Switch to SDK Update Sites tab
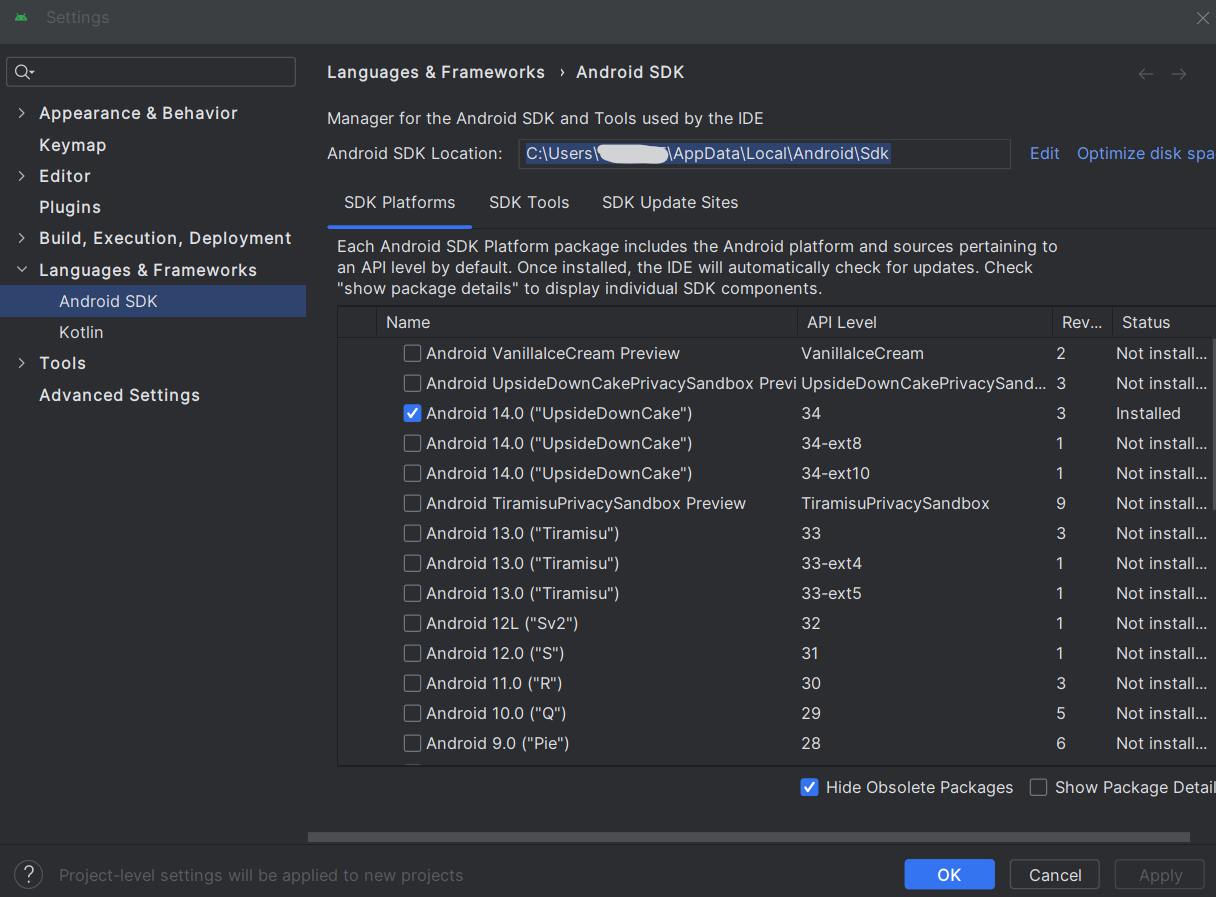Image resolution: width=1216 pixels, height=897 pixels. click(x=670, y=202)
